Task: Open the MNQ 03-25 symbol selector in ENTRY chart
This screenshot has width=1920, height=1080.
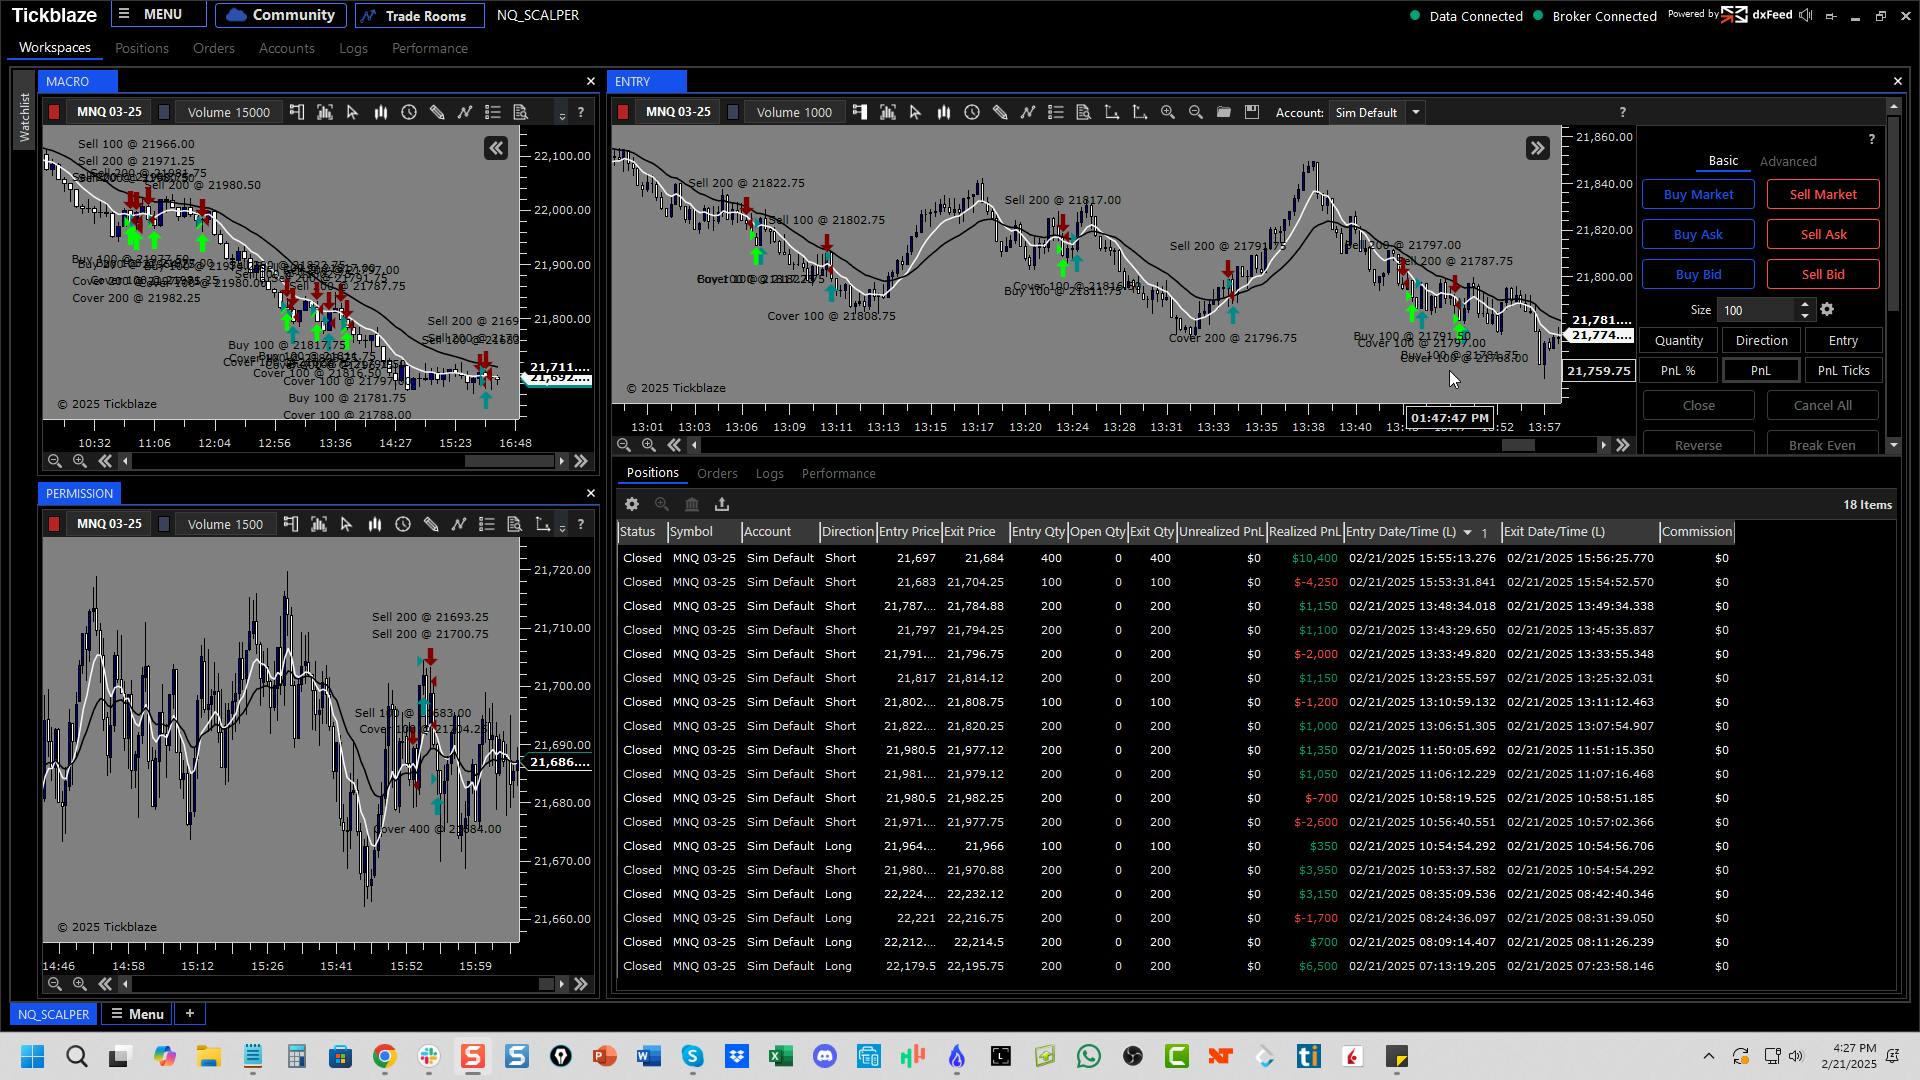Action: tap(678, 112)
